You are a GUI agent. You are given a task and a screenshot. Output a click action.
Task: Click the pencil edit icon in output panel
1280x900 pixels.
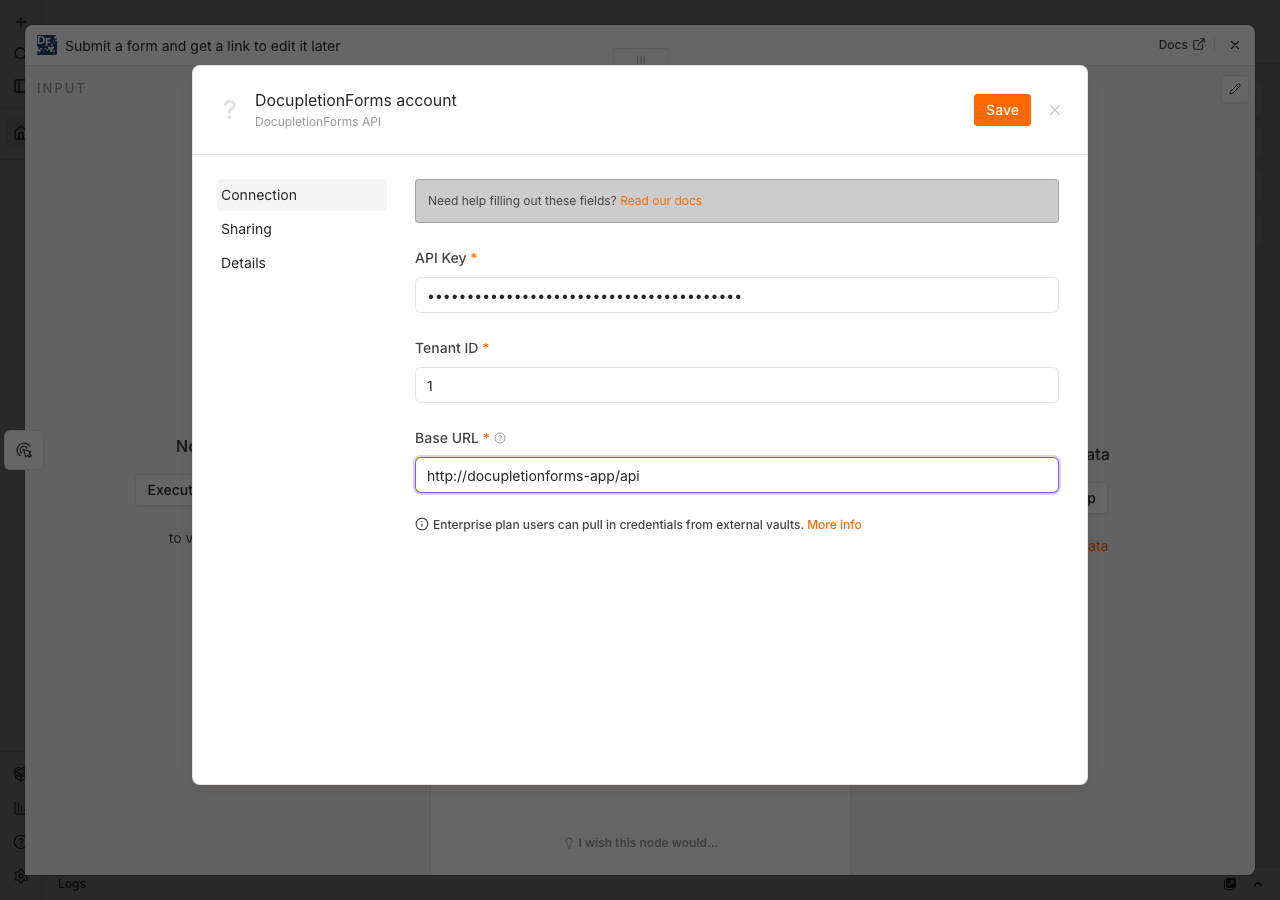(x=1235, y=89)
